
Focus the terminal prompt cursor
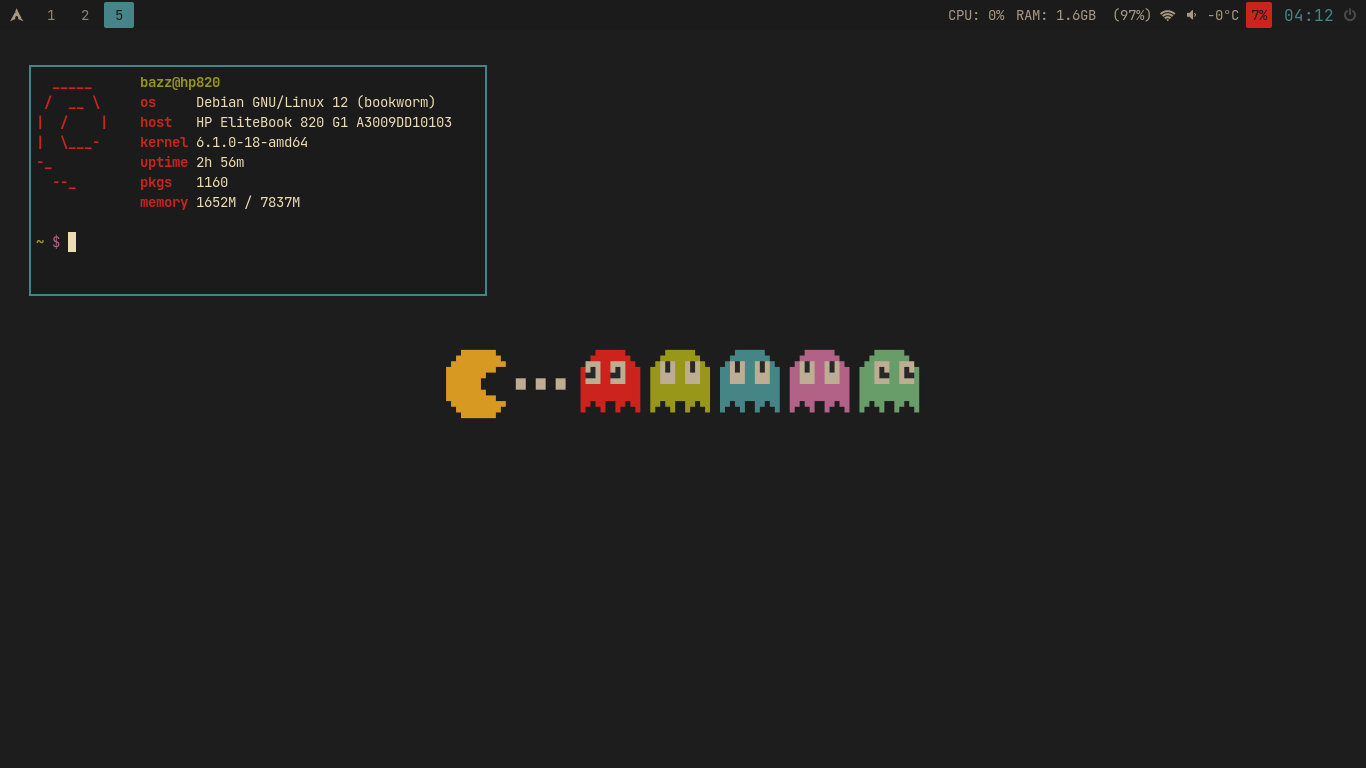[72, 242]
